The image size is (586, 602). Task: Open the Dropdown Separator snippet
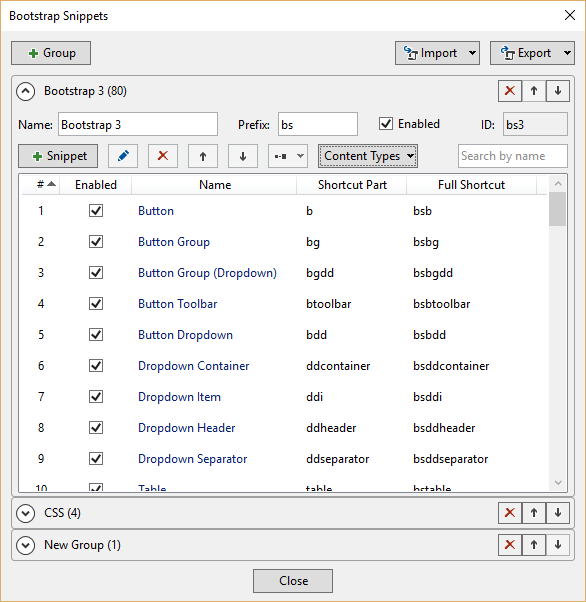(x=193, y=459)
